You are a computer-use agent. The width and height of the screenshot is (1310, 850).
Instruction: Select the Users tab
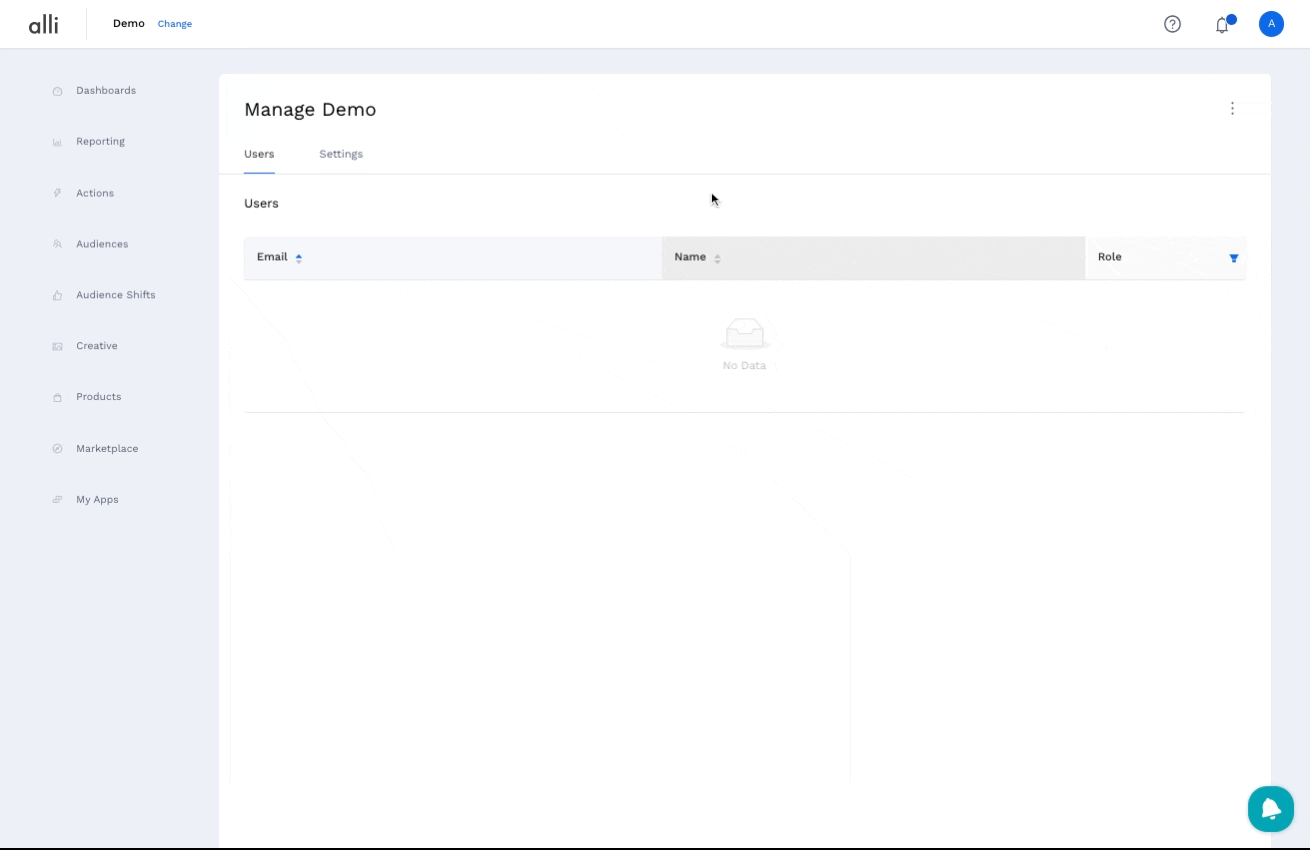259,154
